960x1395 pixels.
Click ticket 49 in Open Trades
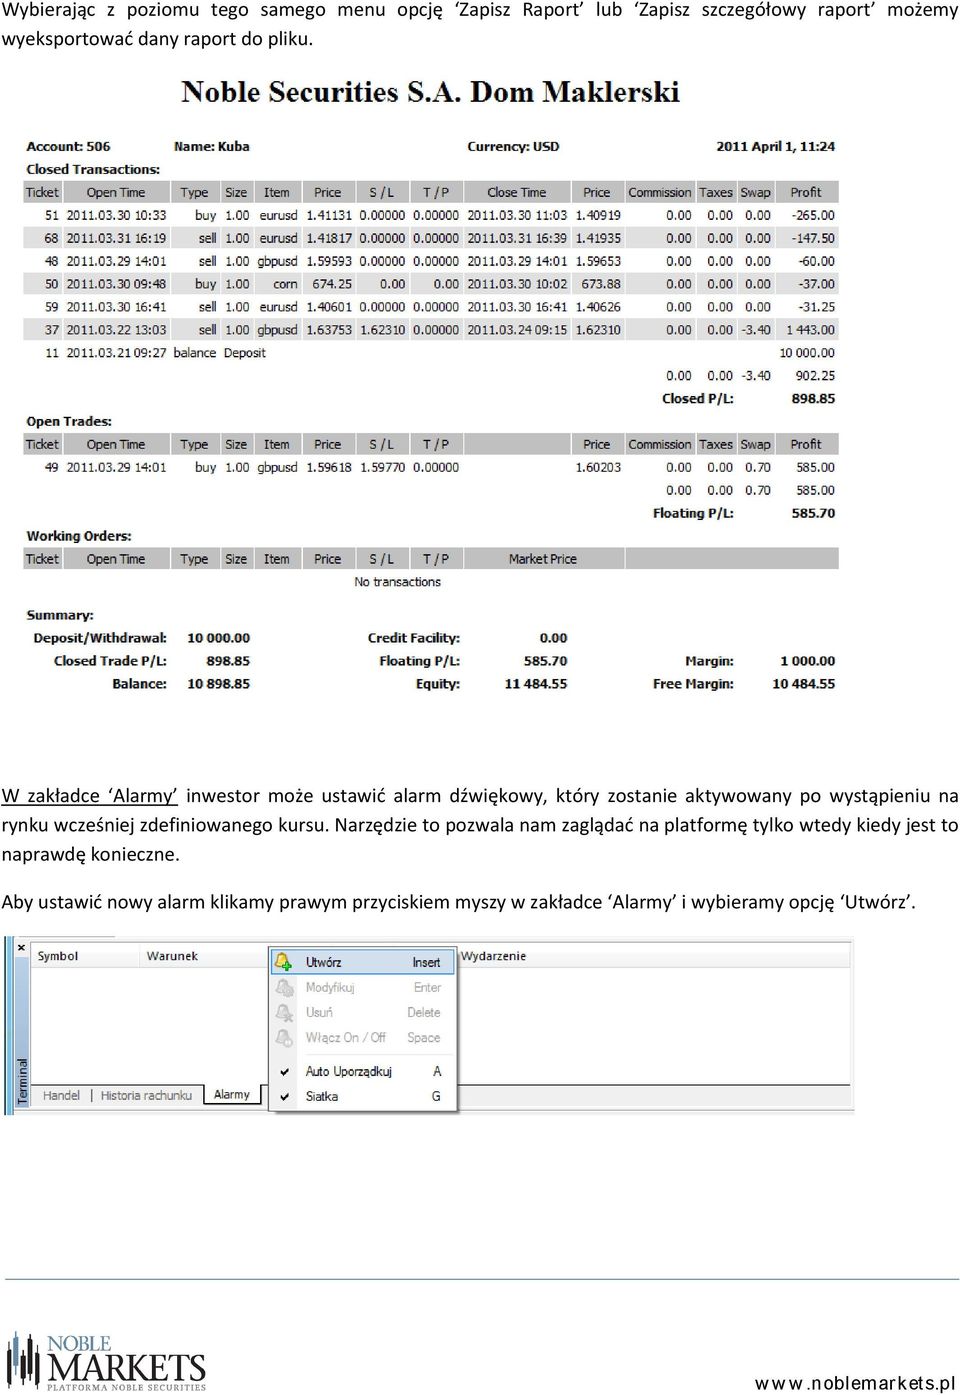[x=51, y=467]
